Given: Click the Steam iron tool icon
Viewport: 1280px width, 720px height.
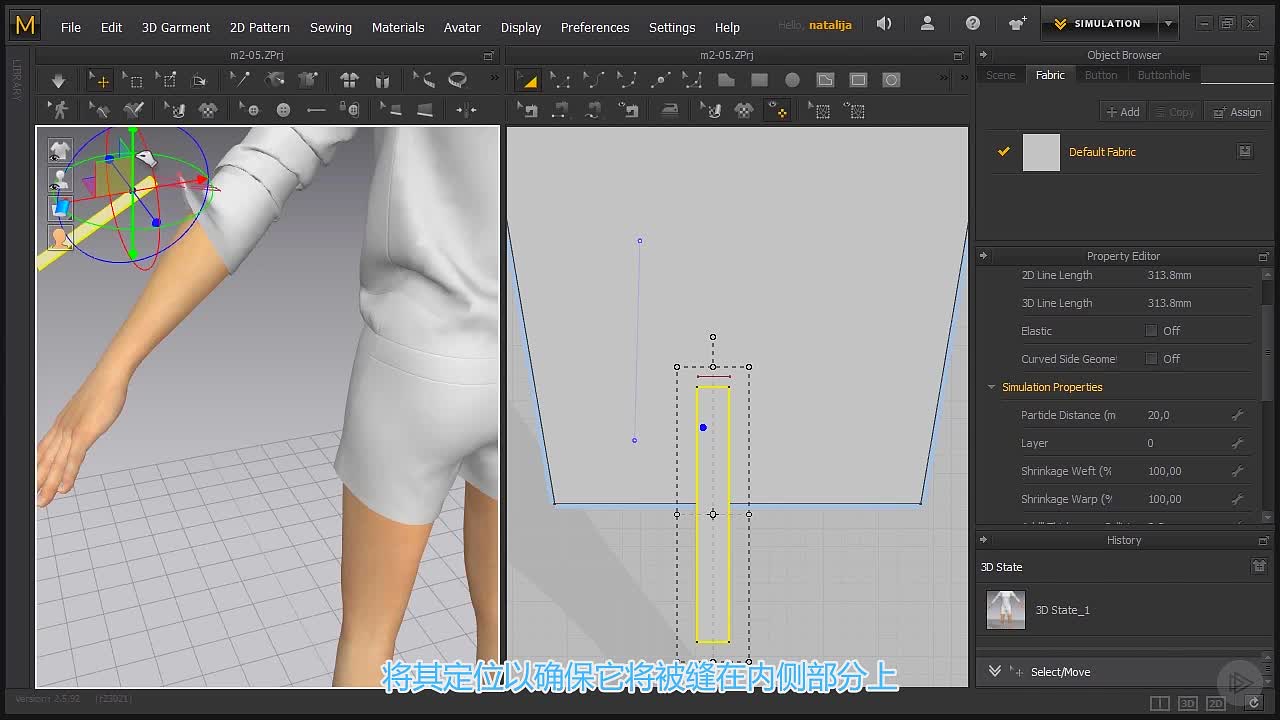Looking at the screenshot, I should pos(669,110).
